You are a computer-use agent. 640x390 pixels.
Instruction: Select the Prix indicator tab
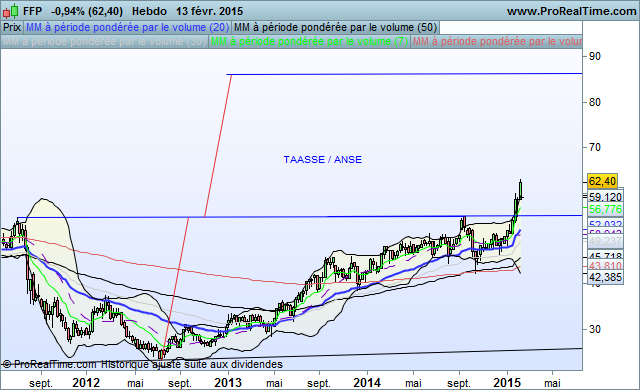tap(12, 27)
